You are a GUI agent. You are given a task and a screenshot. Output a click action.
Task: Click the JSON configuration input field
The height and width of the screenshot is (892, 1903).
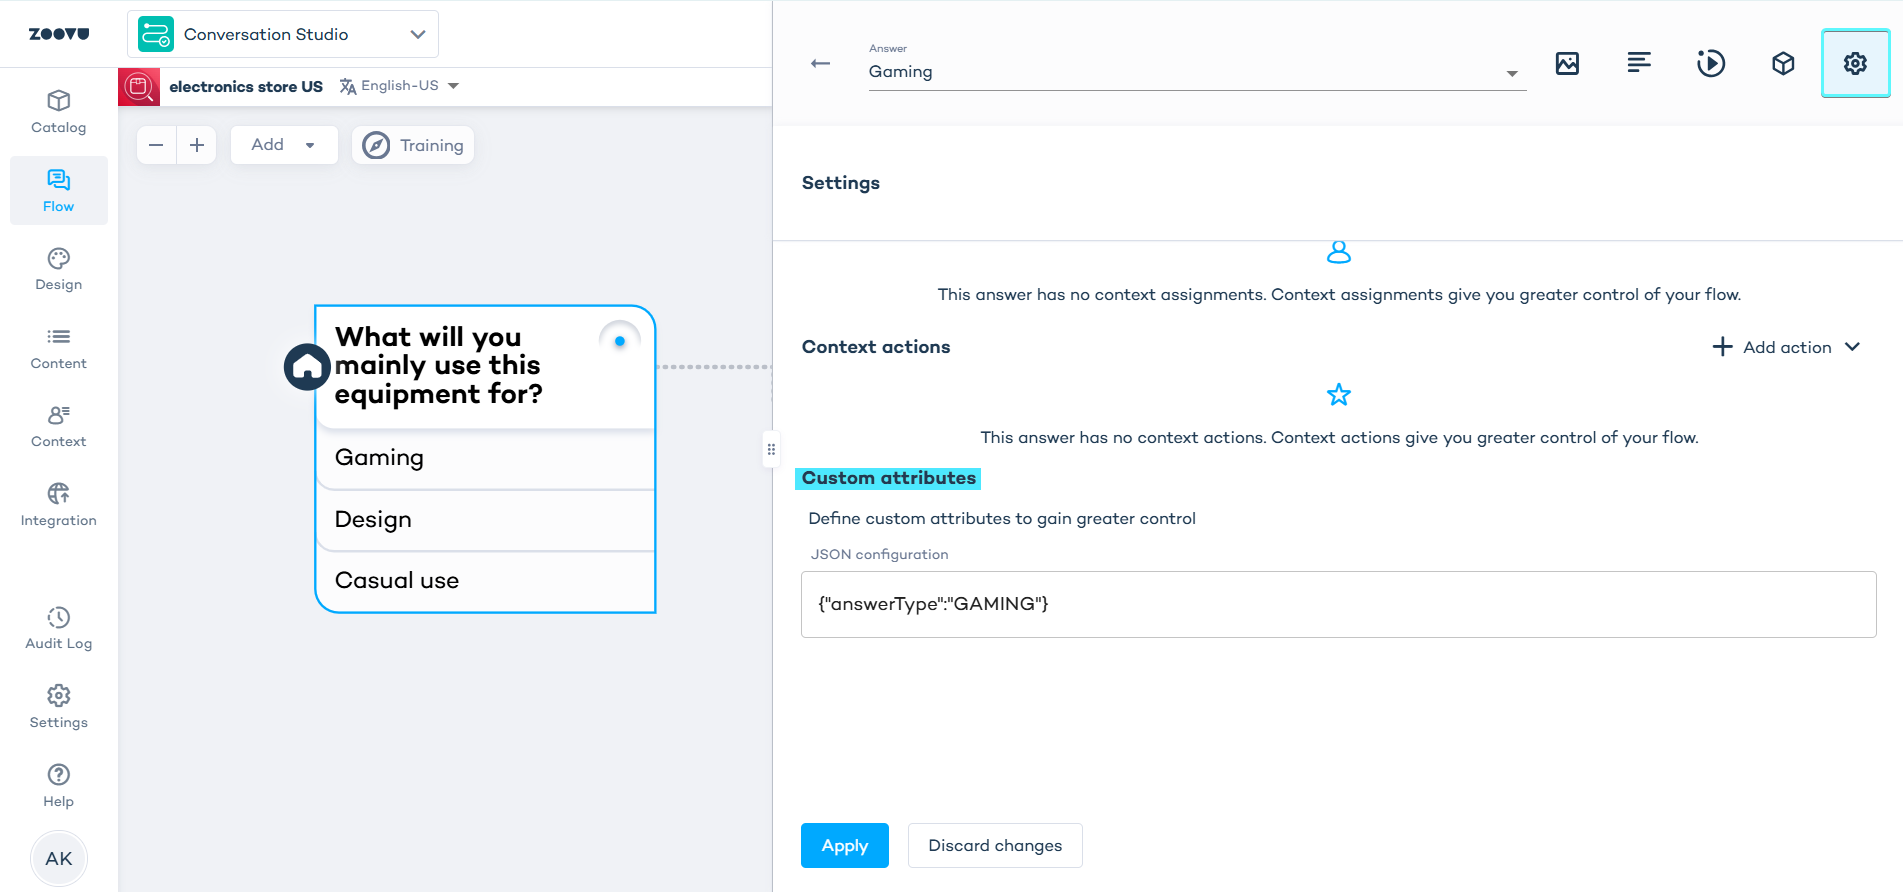click(x=1338, y=604)
